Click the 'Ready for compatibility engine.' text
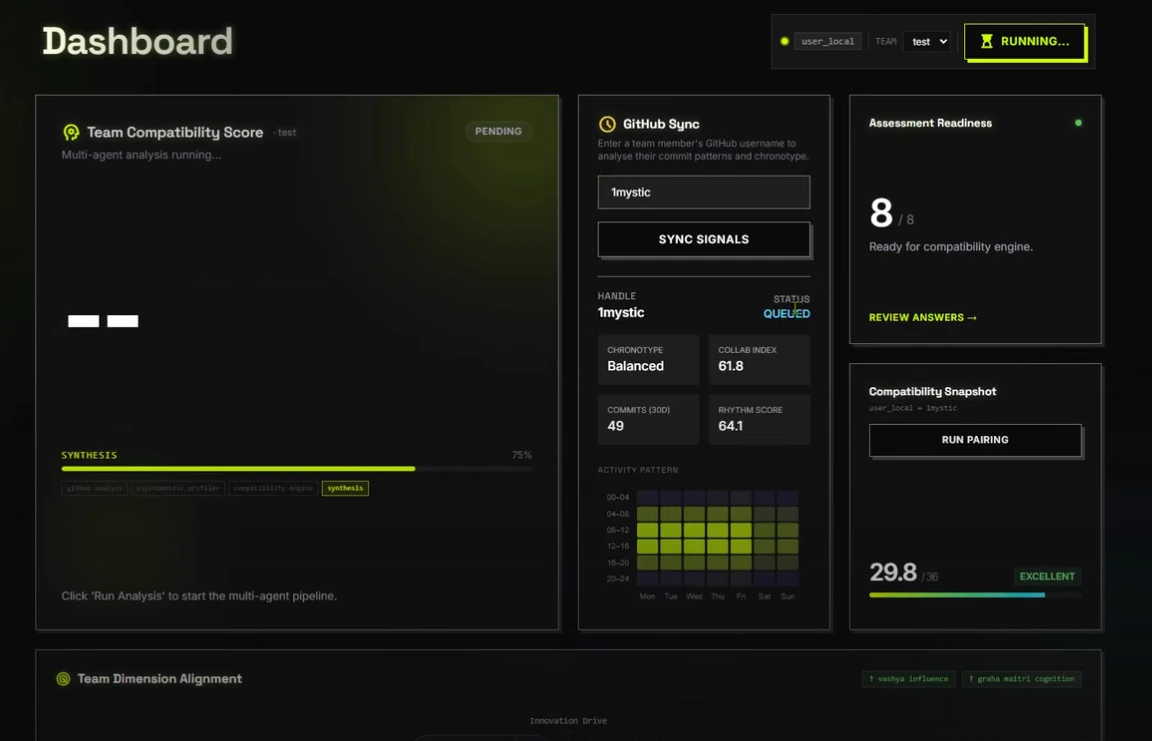The height and width of the screenshot is (741, 1152). tap(951, 247)
